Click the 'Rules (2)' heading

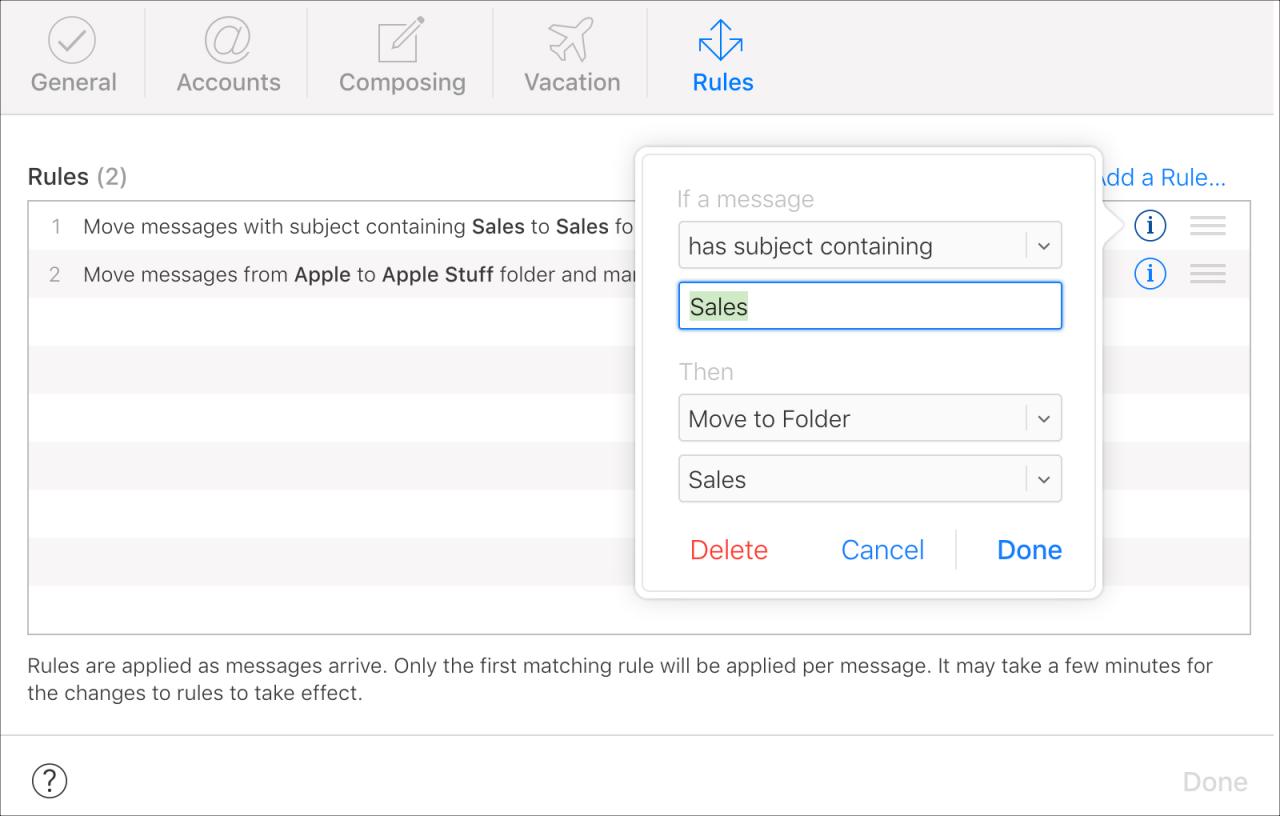77,177
